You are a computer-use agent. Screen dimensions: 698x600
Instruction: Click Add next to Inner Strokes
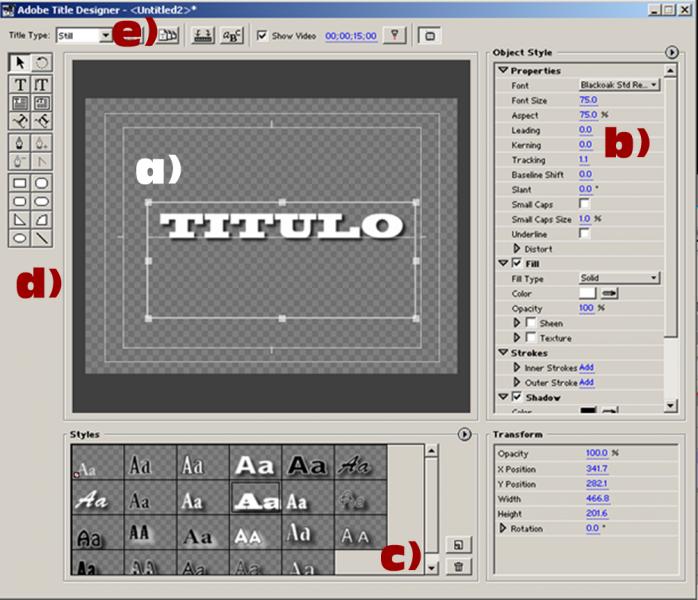click(x=586, y=368)
